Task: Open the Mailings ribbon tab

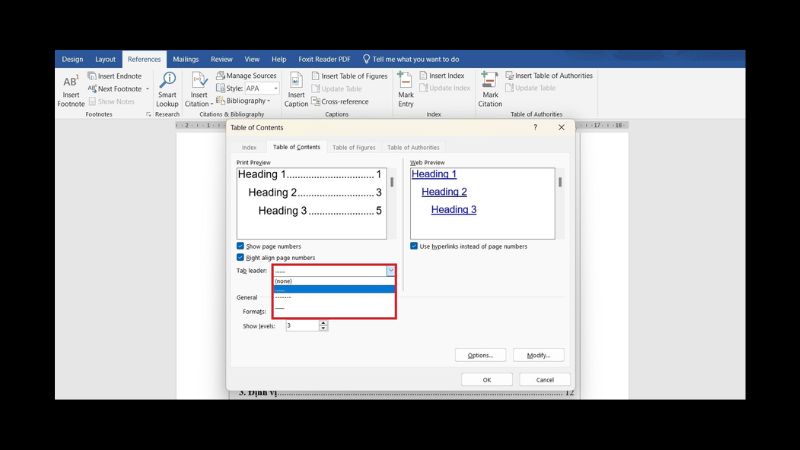Action: pos(185,59)
